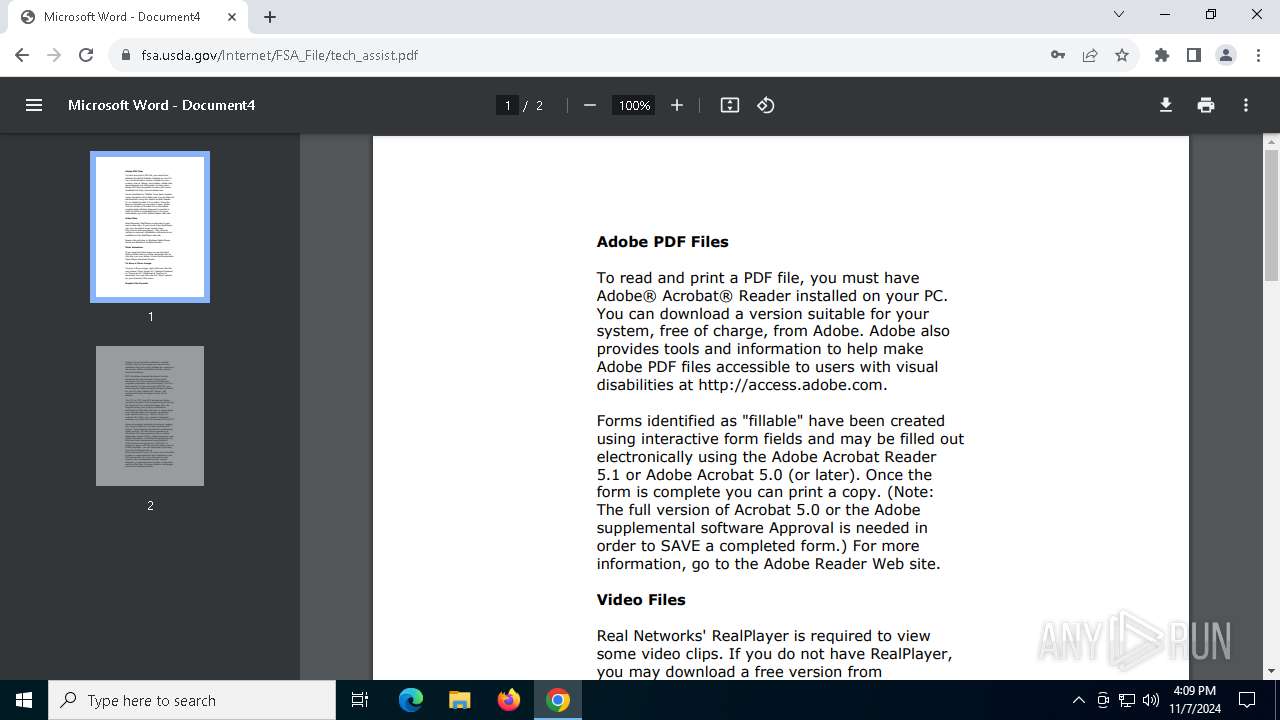This screenshot has width=1280, height=720.
Task: Click the 'Adobe PDF Files' heading
Action: [663, 242]
